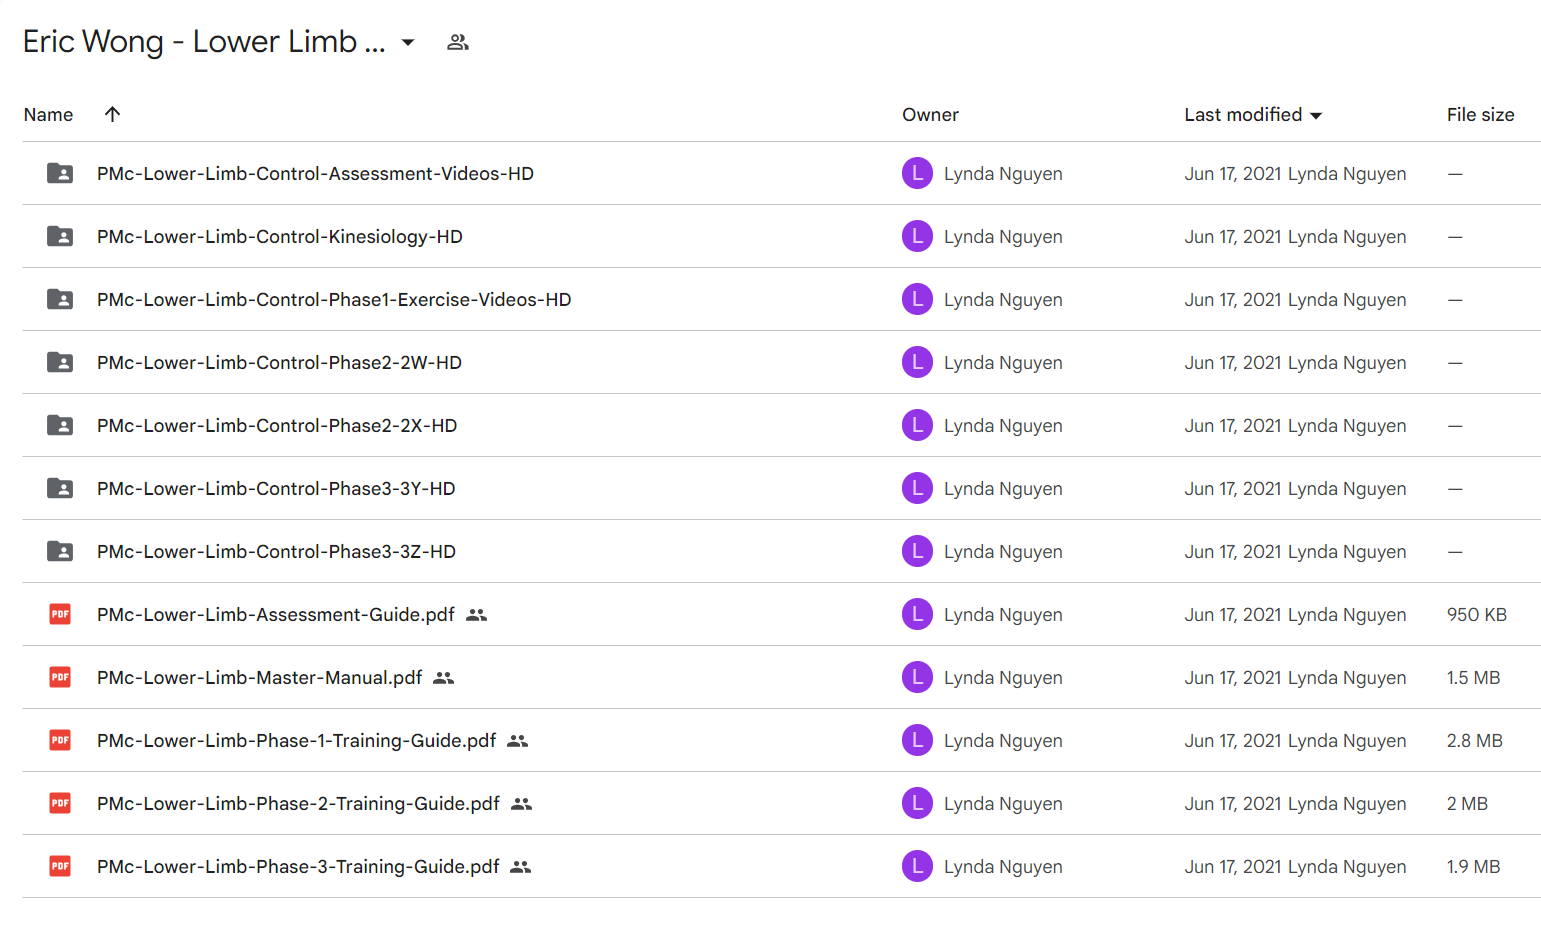
Task: Click owner avatar in Master-Manual.pdf row
Action: click(917, 677)
